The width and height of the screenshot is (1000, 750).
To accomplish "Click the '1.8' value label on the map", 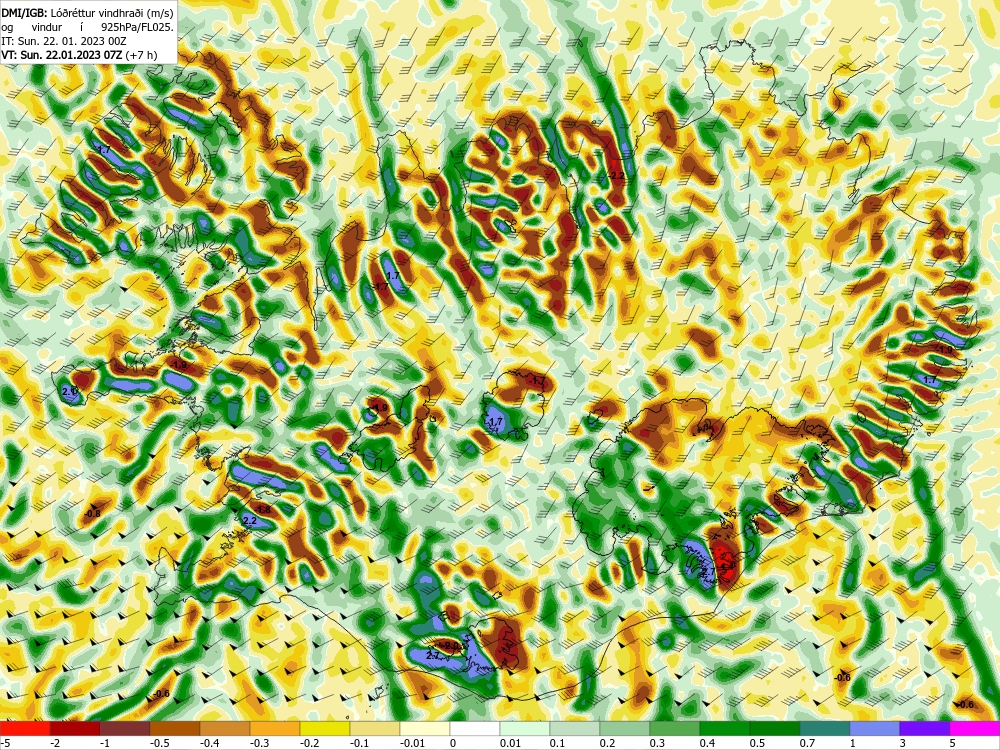I will 263,510.
